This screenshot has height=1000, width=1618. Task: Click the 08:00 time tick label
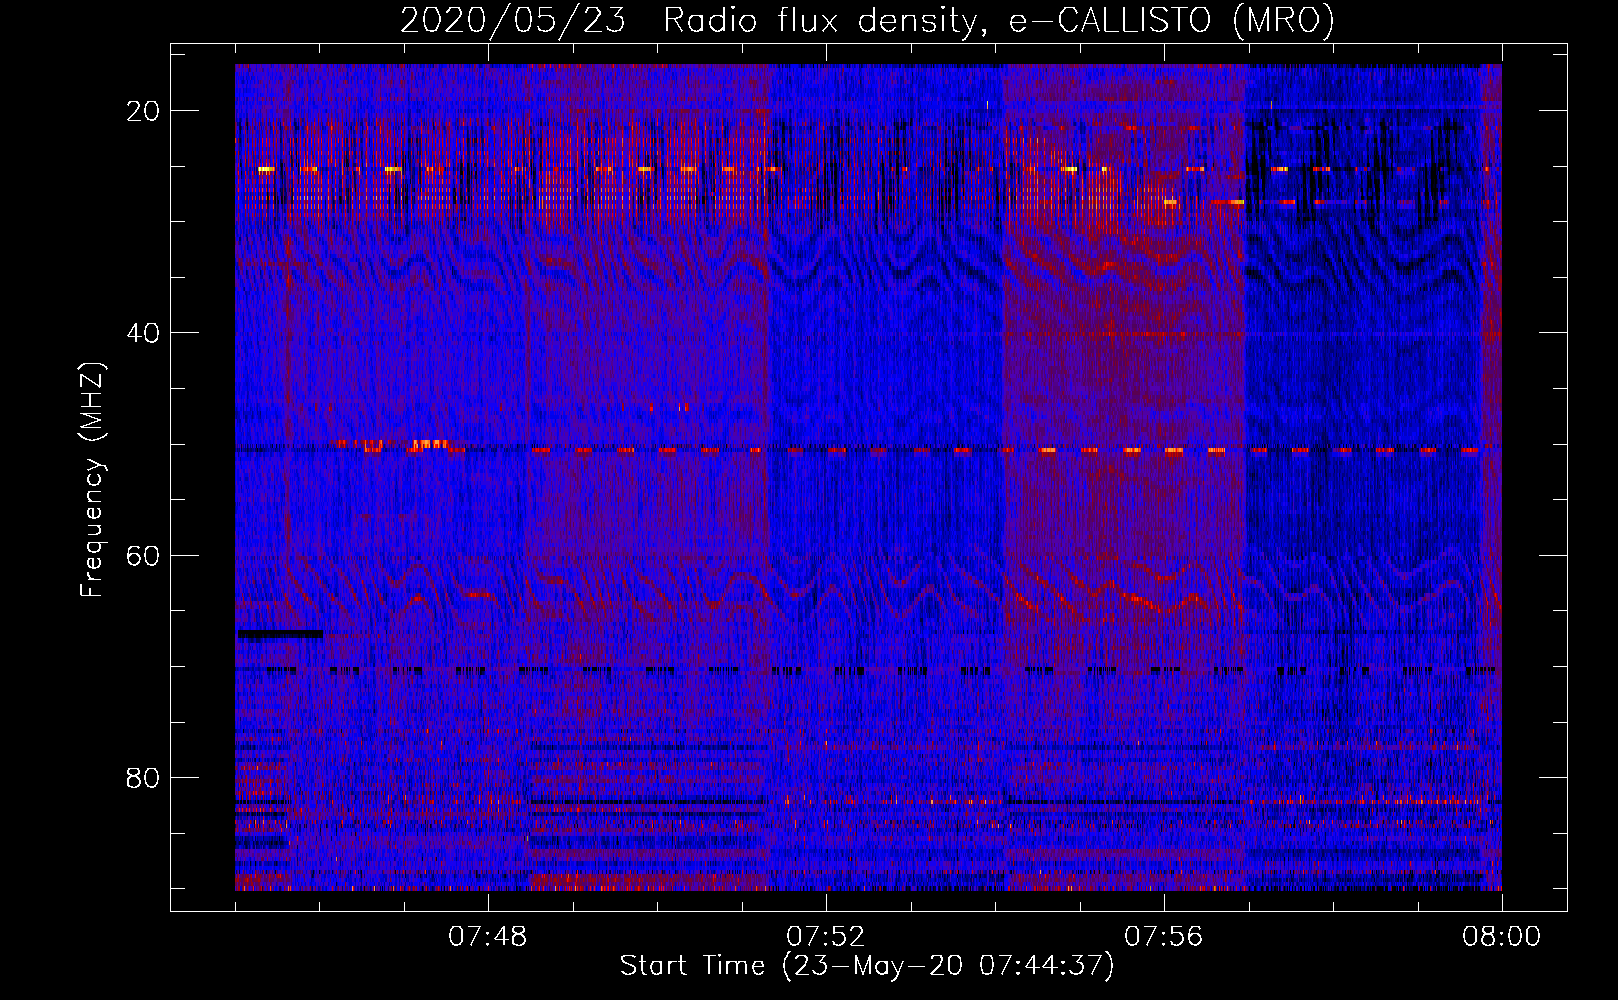click(x=1502, y=937)
